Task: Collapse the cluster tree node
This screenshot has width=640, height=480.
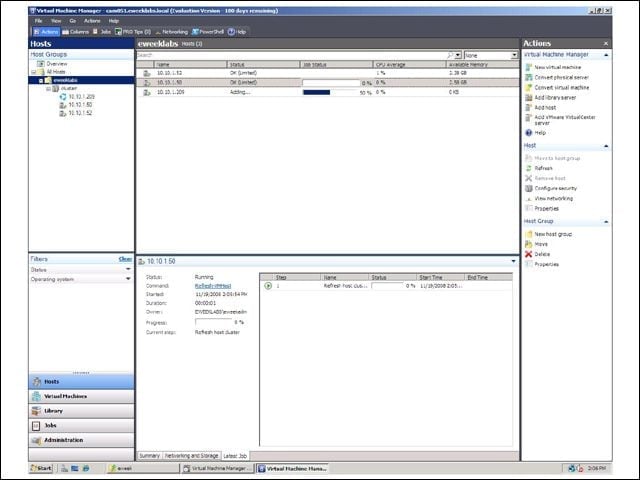Action: pos(48,89)
